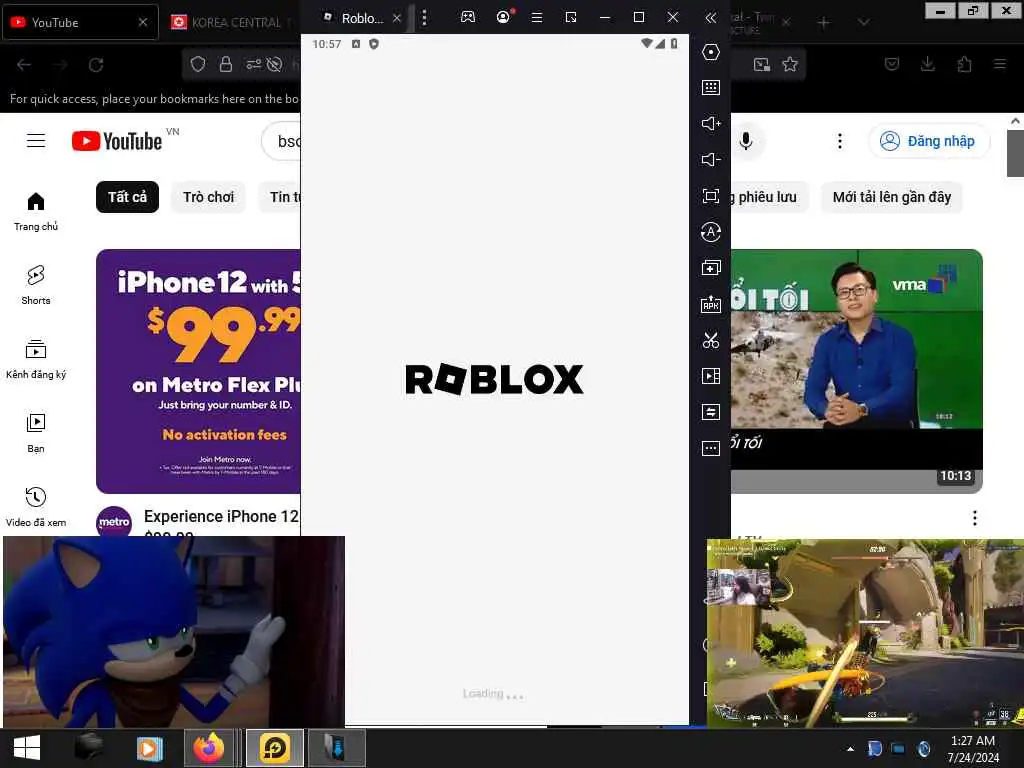Image resolution: width=1024 pixels, height=768 pixels.
Task: Collapse the LDPlayer sidebar with double chevron
Action: 711,18
